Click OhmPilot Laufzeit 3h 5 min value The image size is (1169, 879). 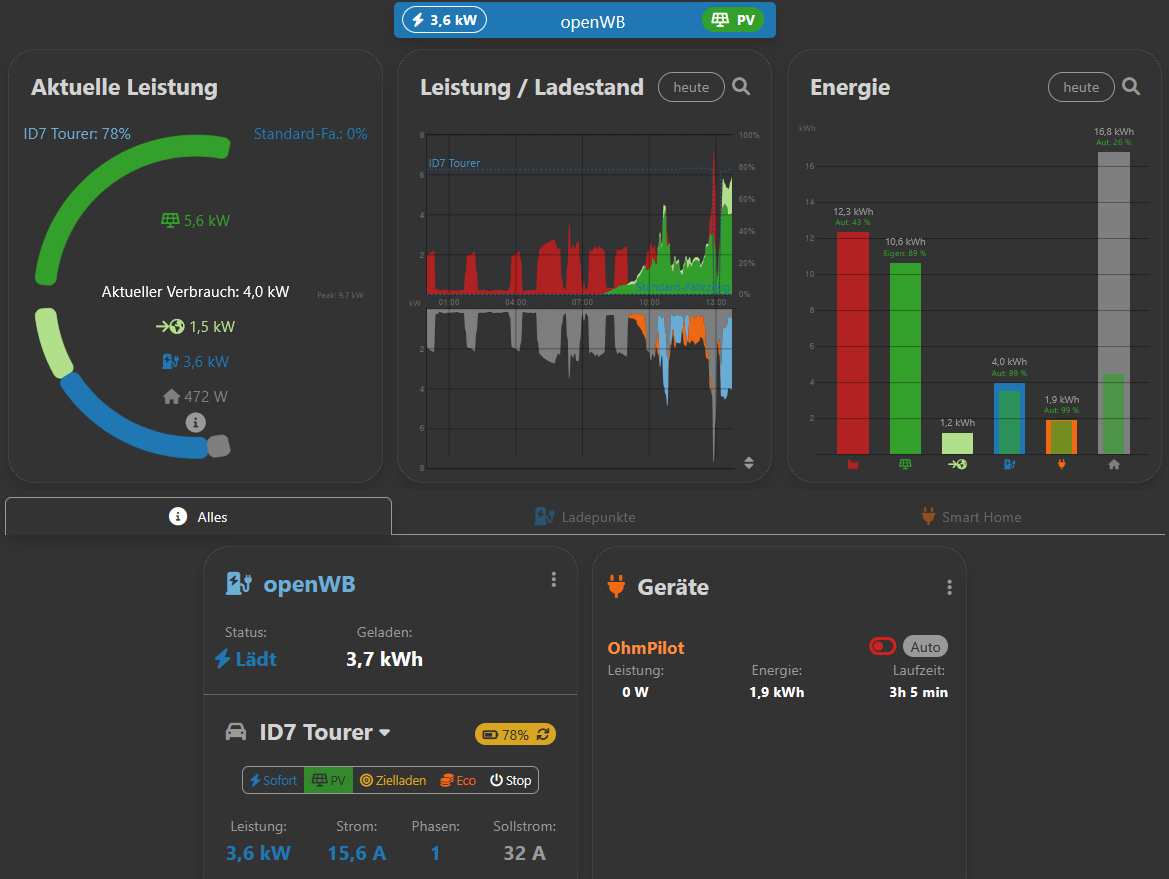(x=918, y=692)
